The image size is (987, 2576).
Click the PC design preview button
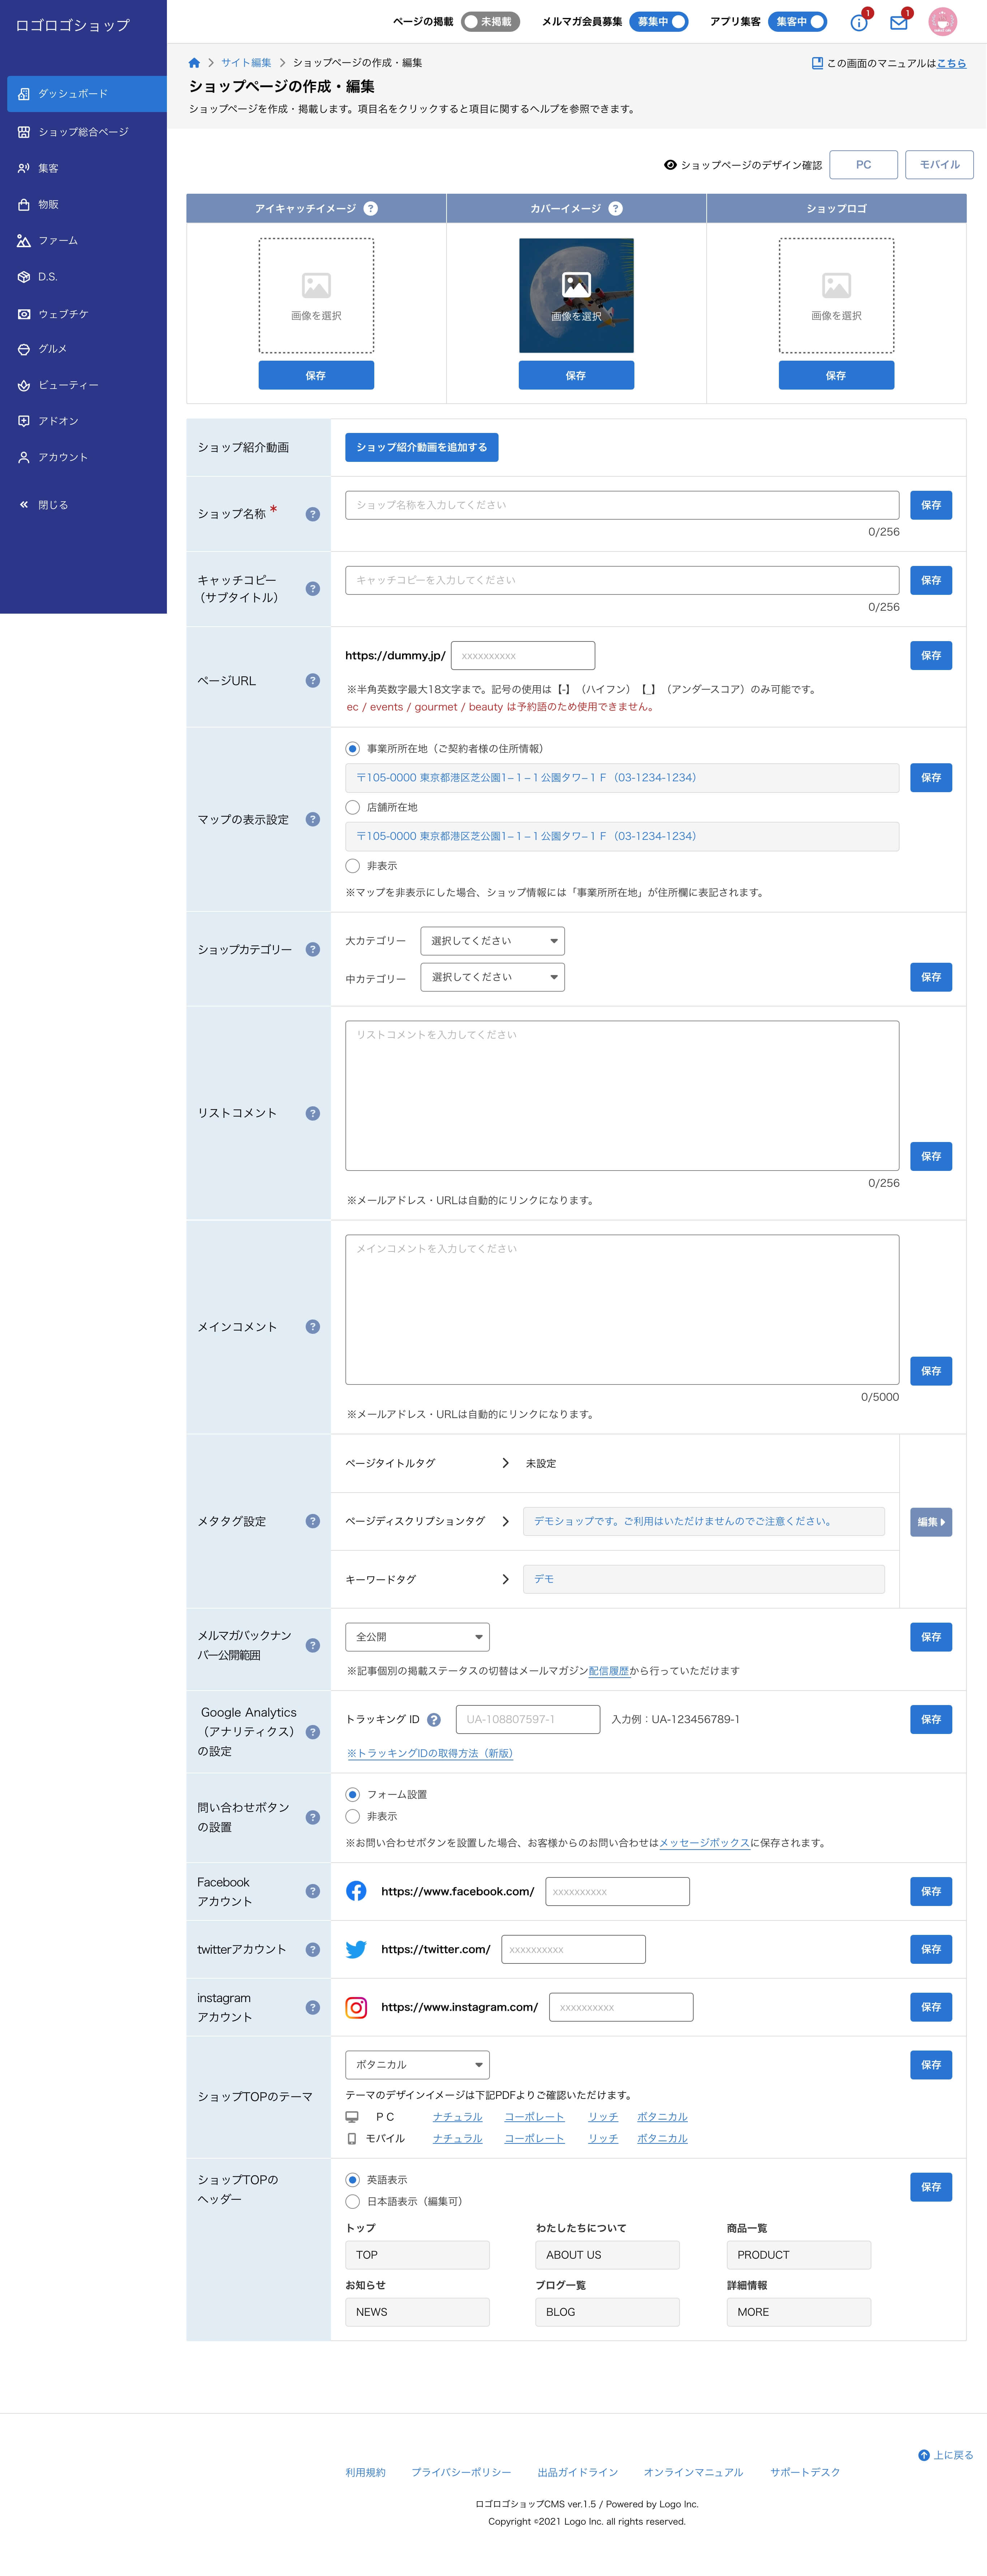coord(863,165)
